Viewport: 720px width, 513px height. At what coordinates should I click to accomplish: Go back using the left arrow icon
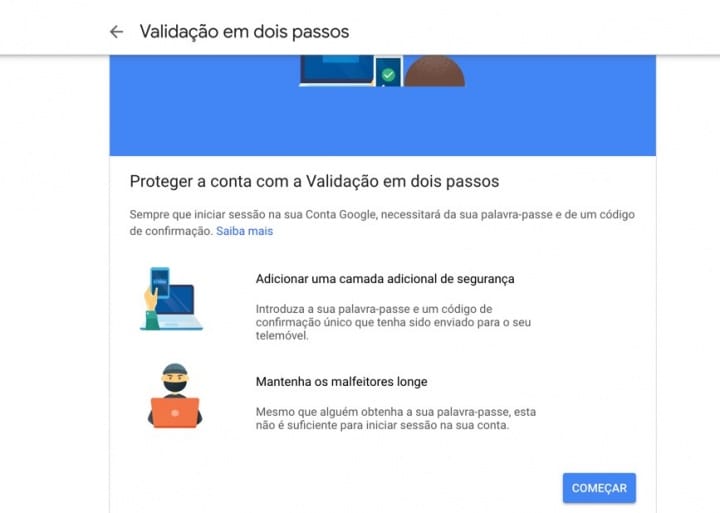pos(117,32)
